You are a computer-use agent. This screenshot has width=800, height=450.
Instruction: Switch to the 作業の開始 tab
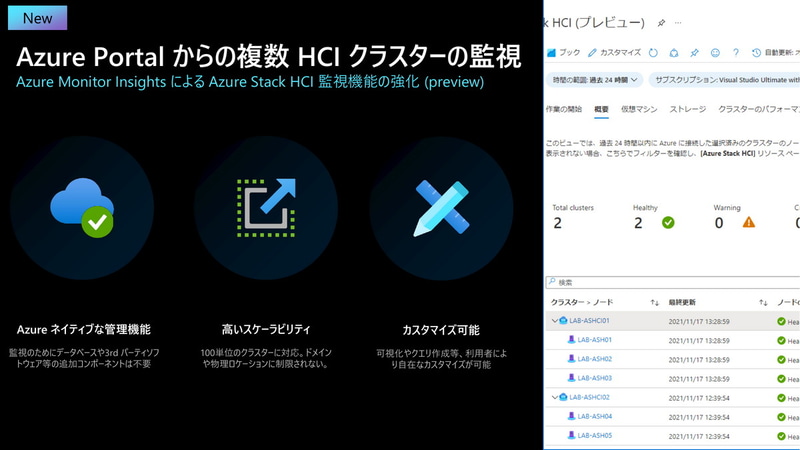click(x=564, y=109)
